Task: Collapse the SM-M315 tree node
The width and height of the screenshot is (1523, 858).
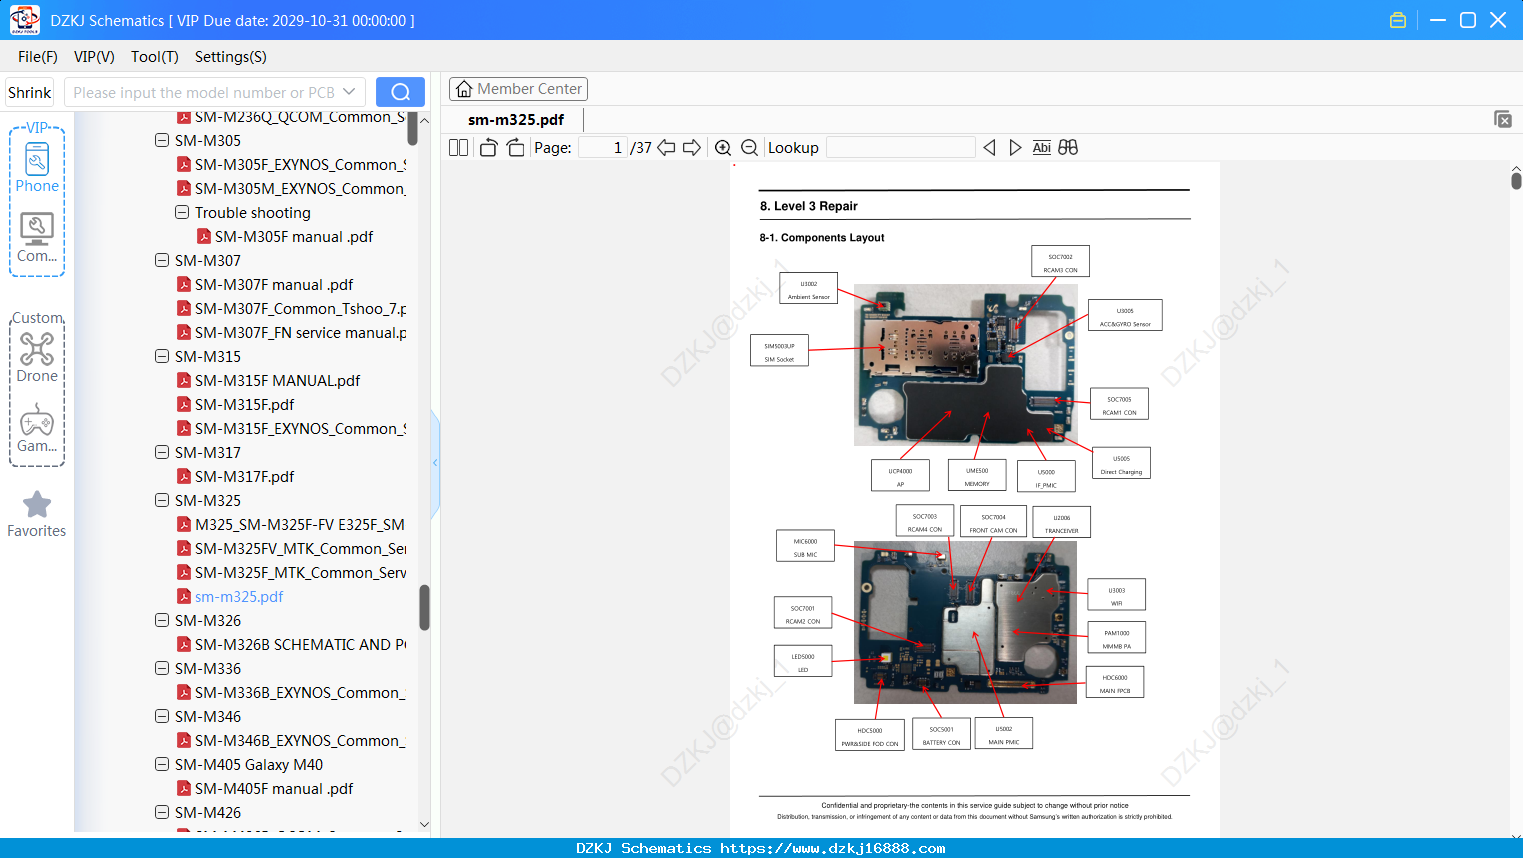Action: 162,356
